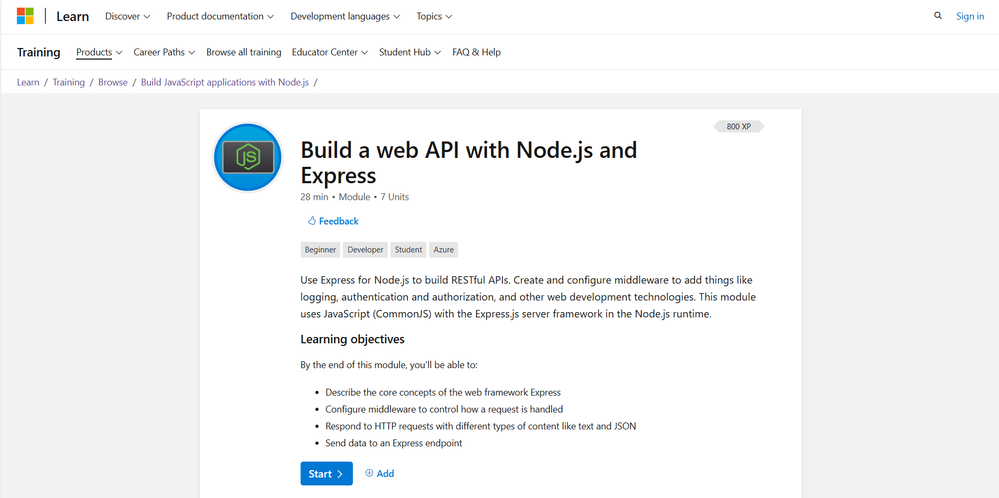Image resolution: width=999 pixels, height=498 pixels.
Task: Open the Career Paths dropdown
Action: [164, 52]
